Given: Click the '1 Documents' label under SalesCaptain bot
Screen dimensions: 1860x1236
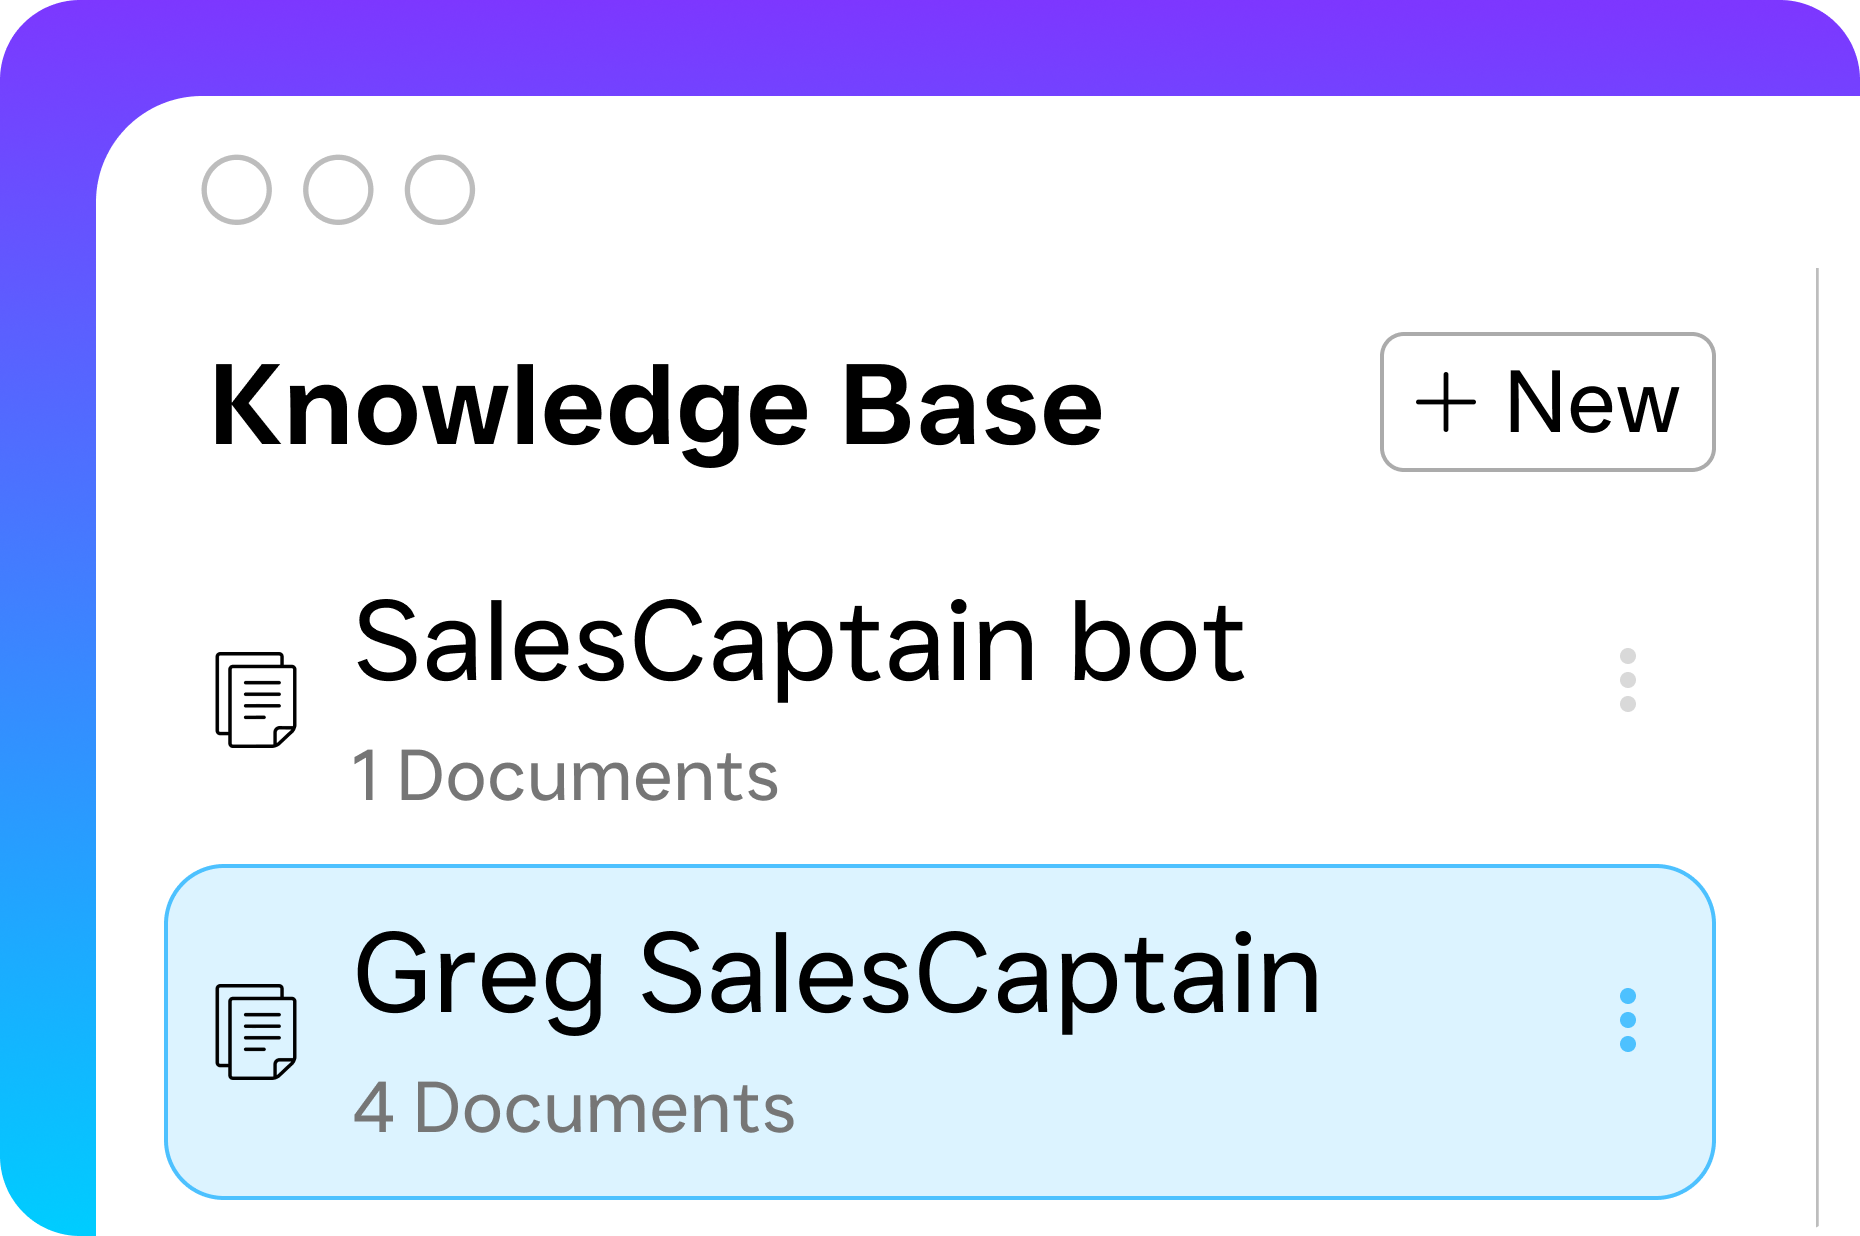Looking at the screenshot, I should coord(565,775).
